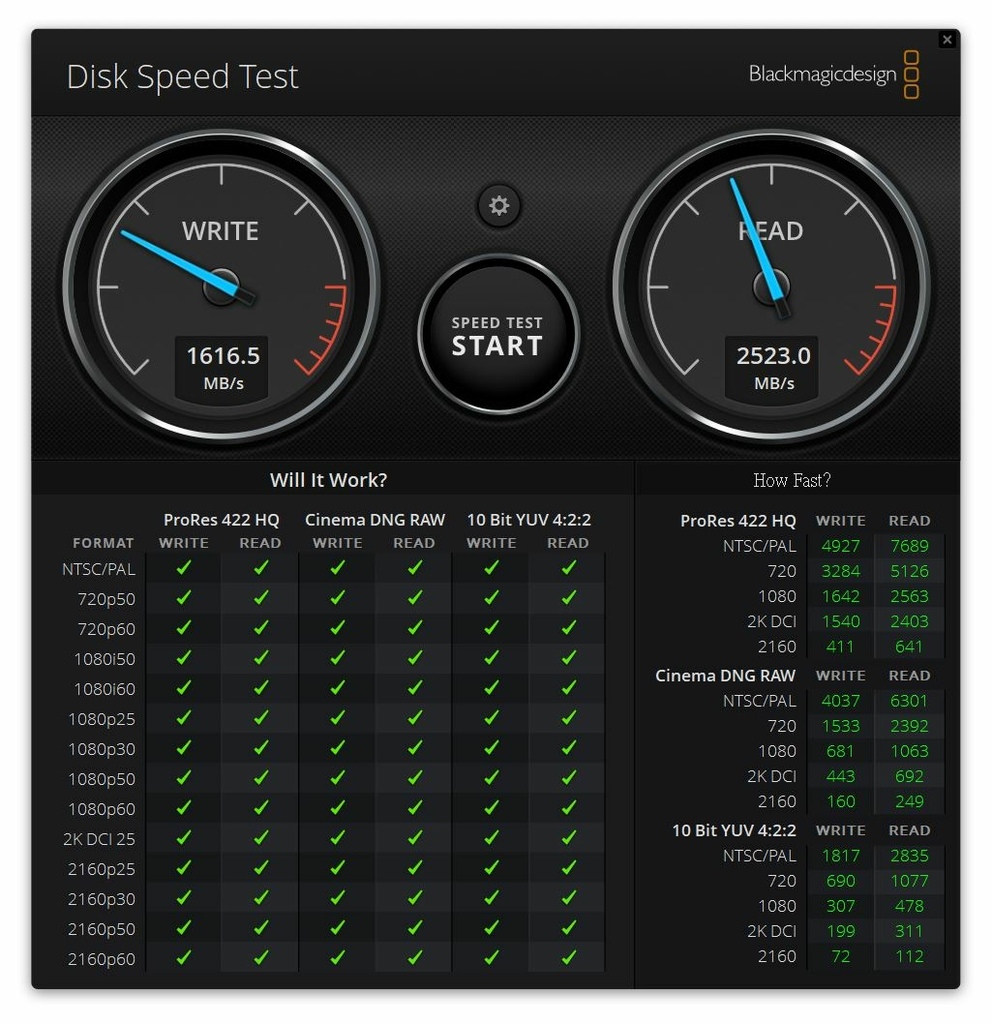
Task: Select the 1080p30 format row label
Action: click(101, 749)
